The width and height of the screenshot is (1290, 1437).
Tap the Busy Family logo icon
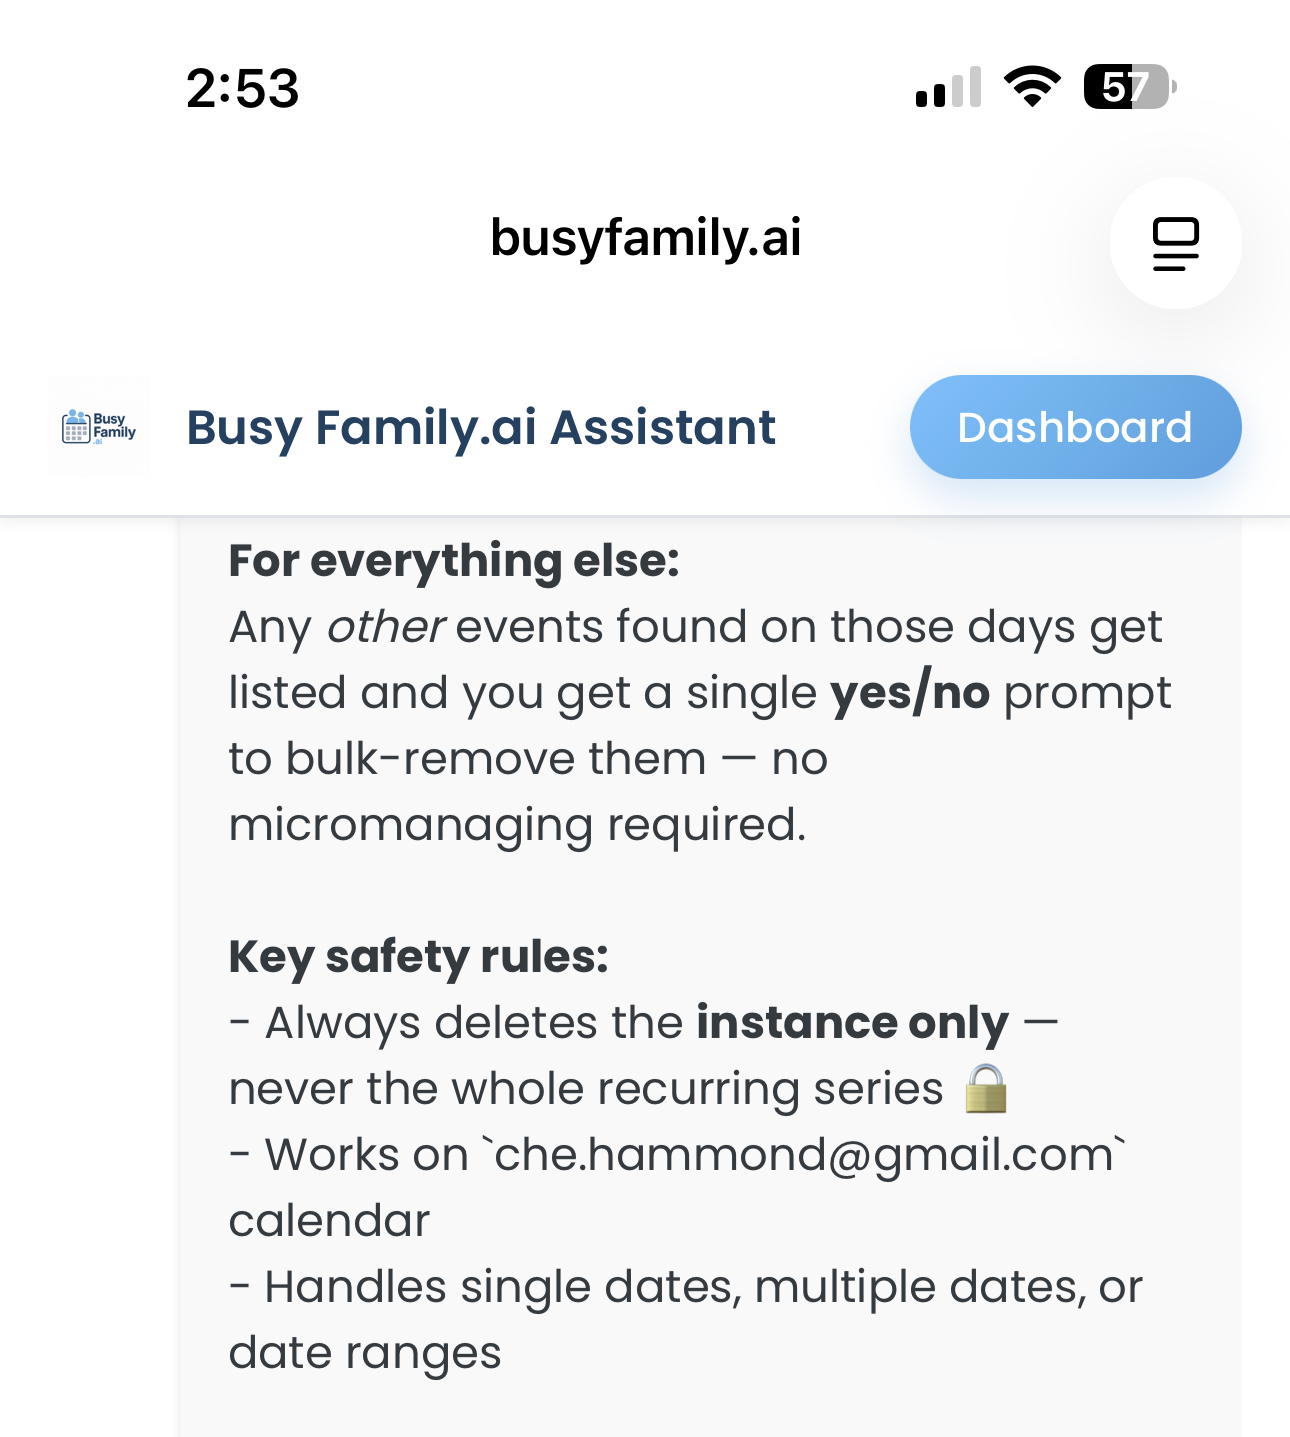tap(99, 427)
